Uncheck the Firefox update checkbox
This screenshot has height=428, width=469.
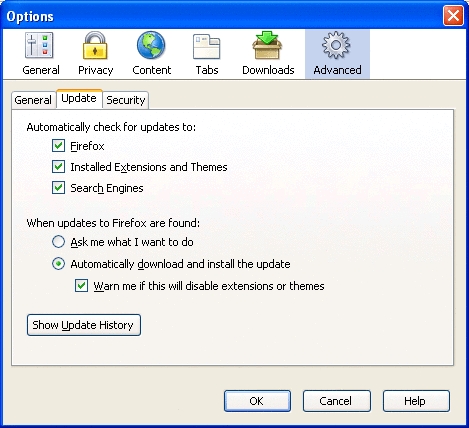pyautogui.click(x=58, y=146)
